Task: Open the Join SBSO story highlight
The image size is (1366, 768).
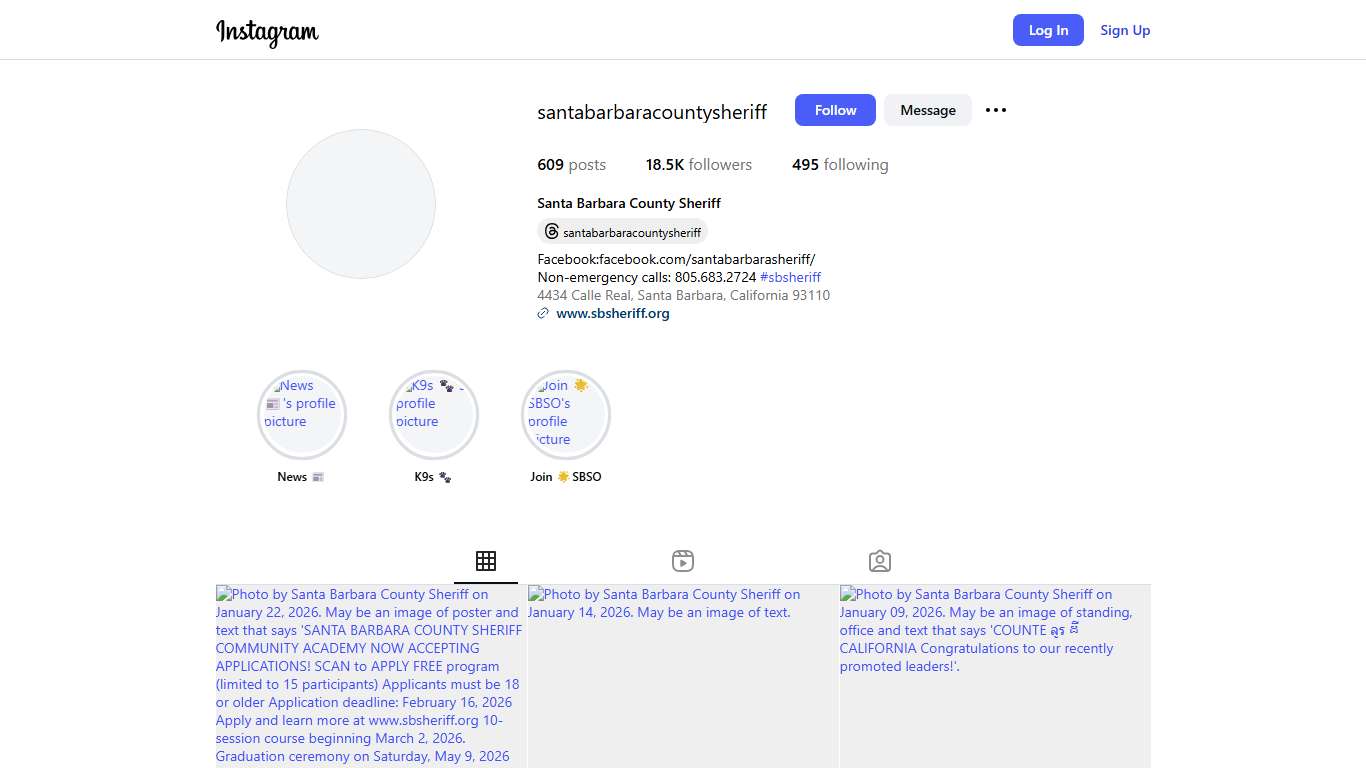Action: [x=565, y=414]
